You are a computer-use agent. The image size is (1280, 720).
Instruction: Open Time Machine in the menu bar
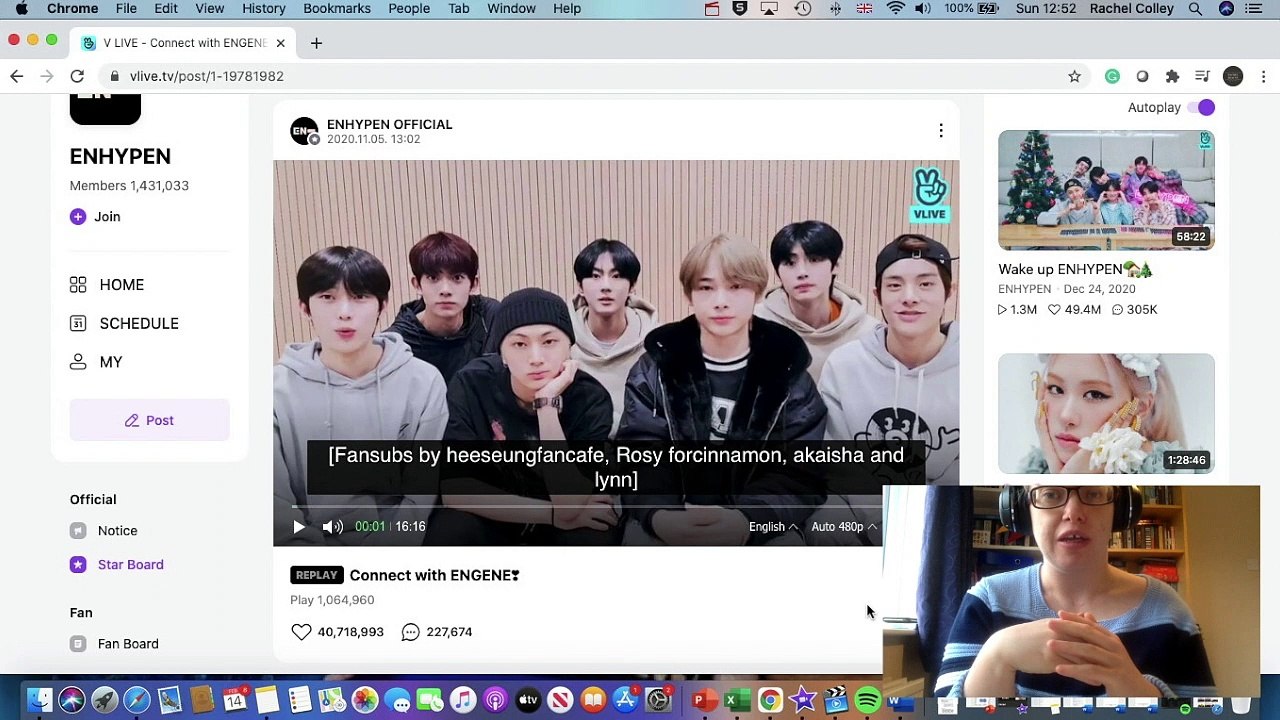click(803, 8)
